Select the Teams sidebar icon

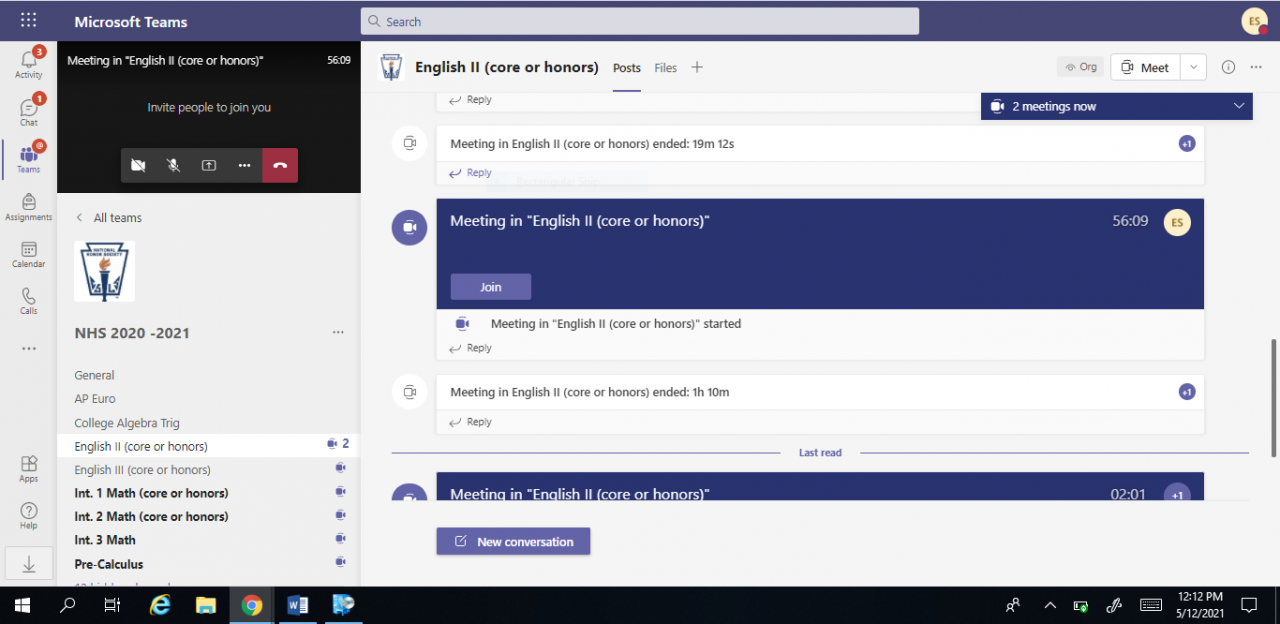[x=28, y=158]
